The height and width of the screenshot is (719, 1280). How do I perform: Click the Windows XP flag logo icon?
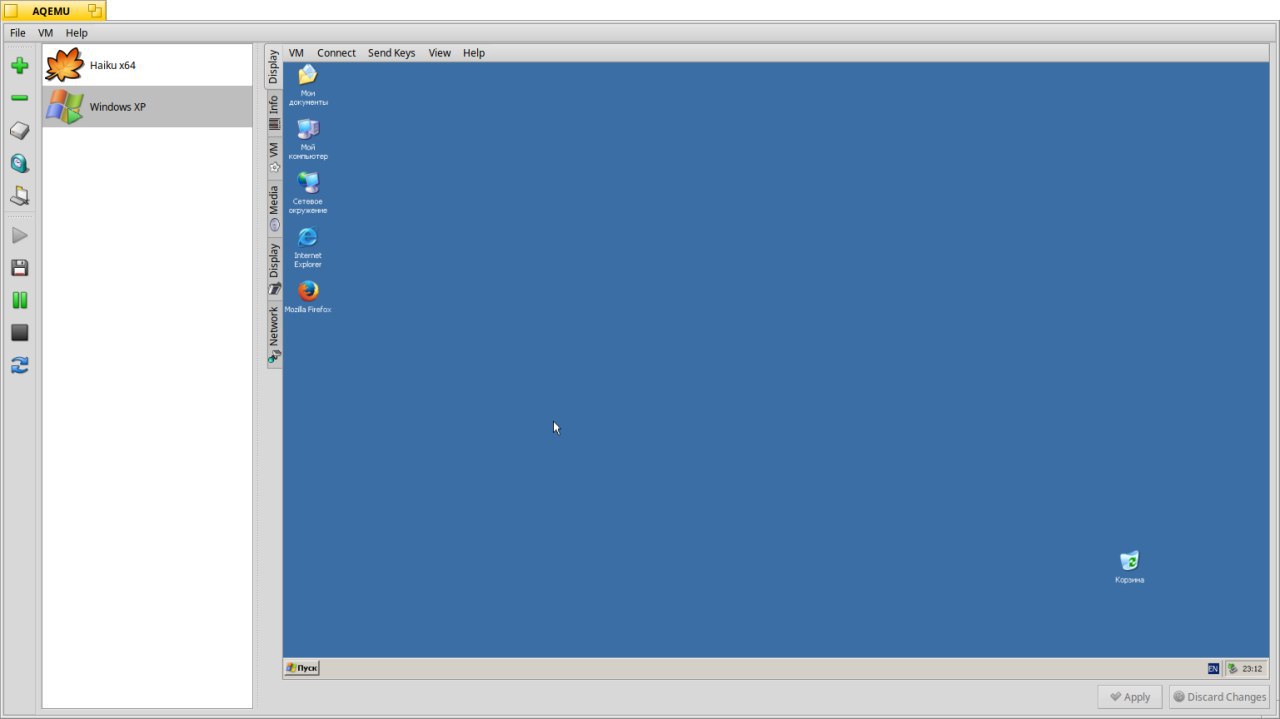point(64,106)
